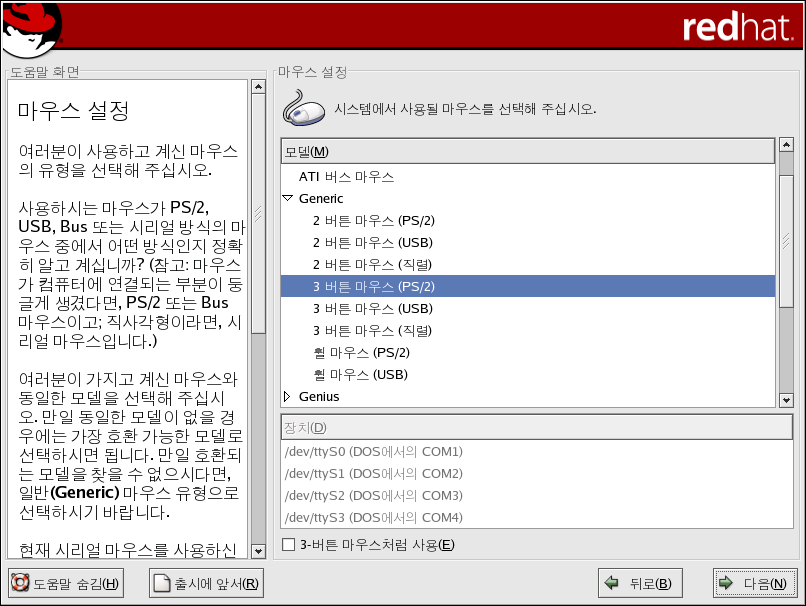Image resolution: width=806 pixels, height=606 pixels.
Task: Click the document icon on the release notes button
Action: pyautogui.click(x=162, y=584)
